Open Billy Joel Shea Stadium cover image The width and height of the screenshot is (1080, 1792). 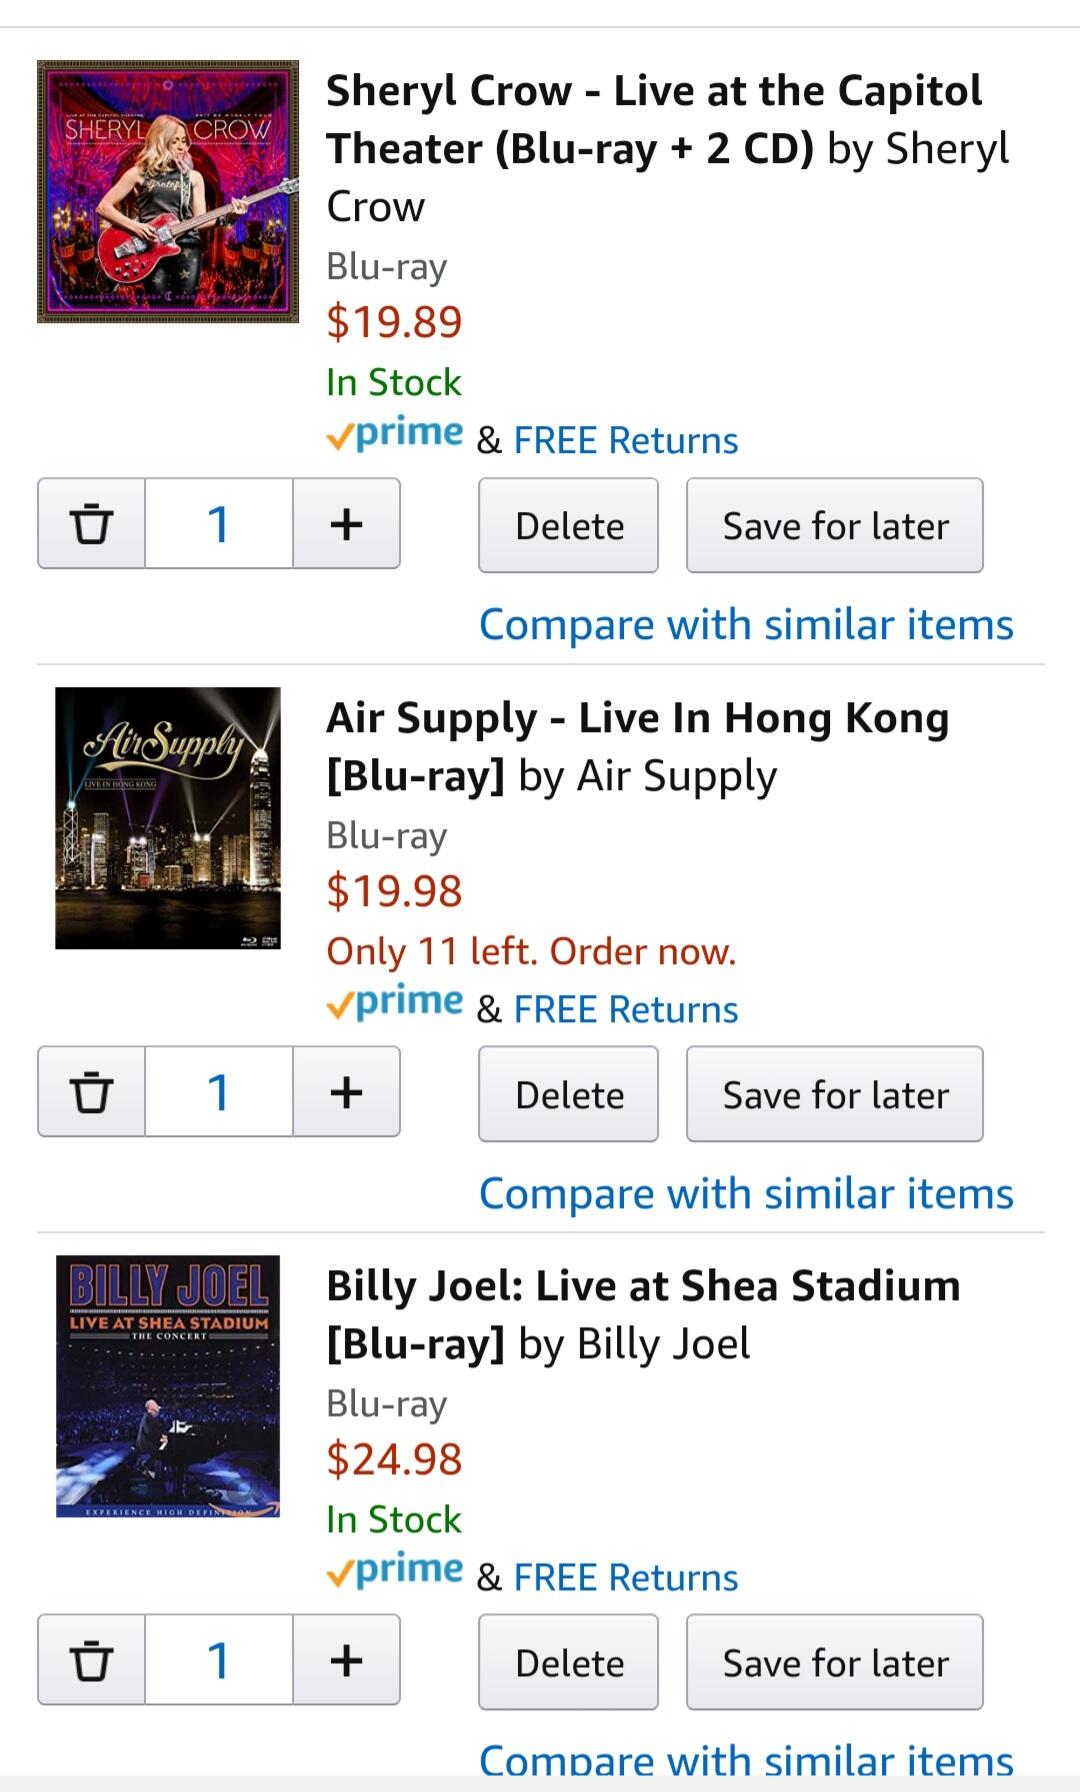168,1386
